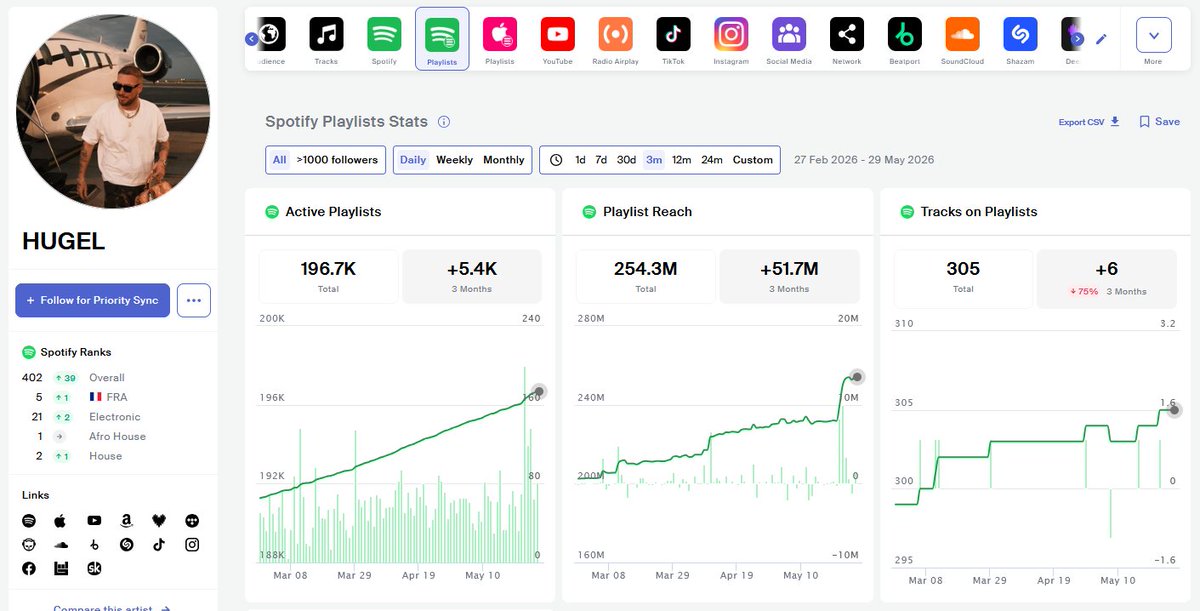
Task: Open the Apple Music Playlists tab icon
Action: tap(499, 35)
